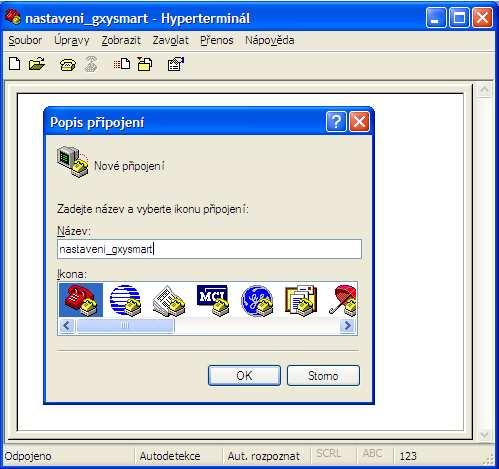Choose the newspaper connection icon
Image resolution: width=499 pixels, height=469 pixels.
point(169,301)
